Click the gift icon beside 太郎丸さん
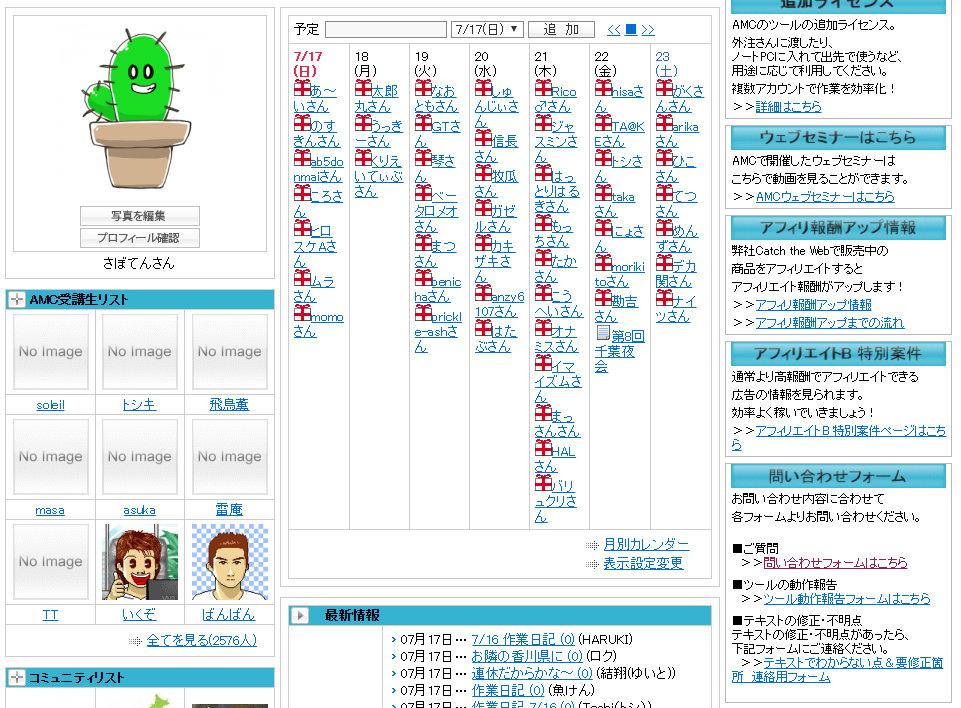 [362, 89]
